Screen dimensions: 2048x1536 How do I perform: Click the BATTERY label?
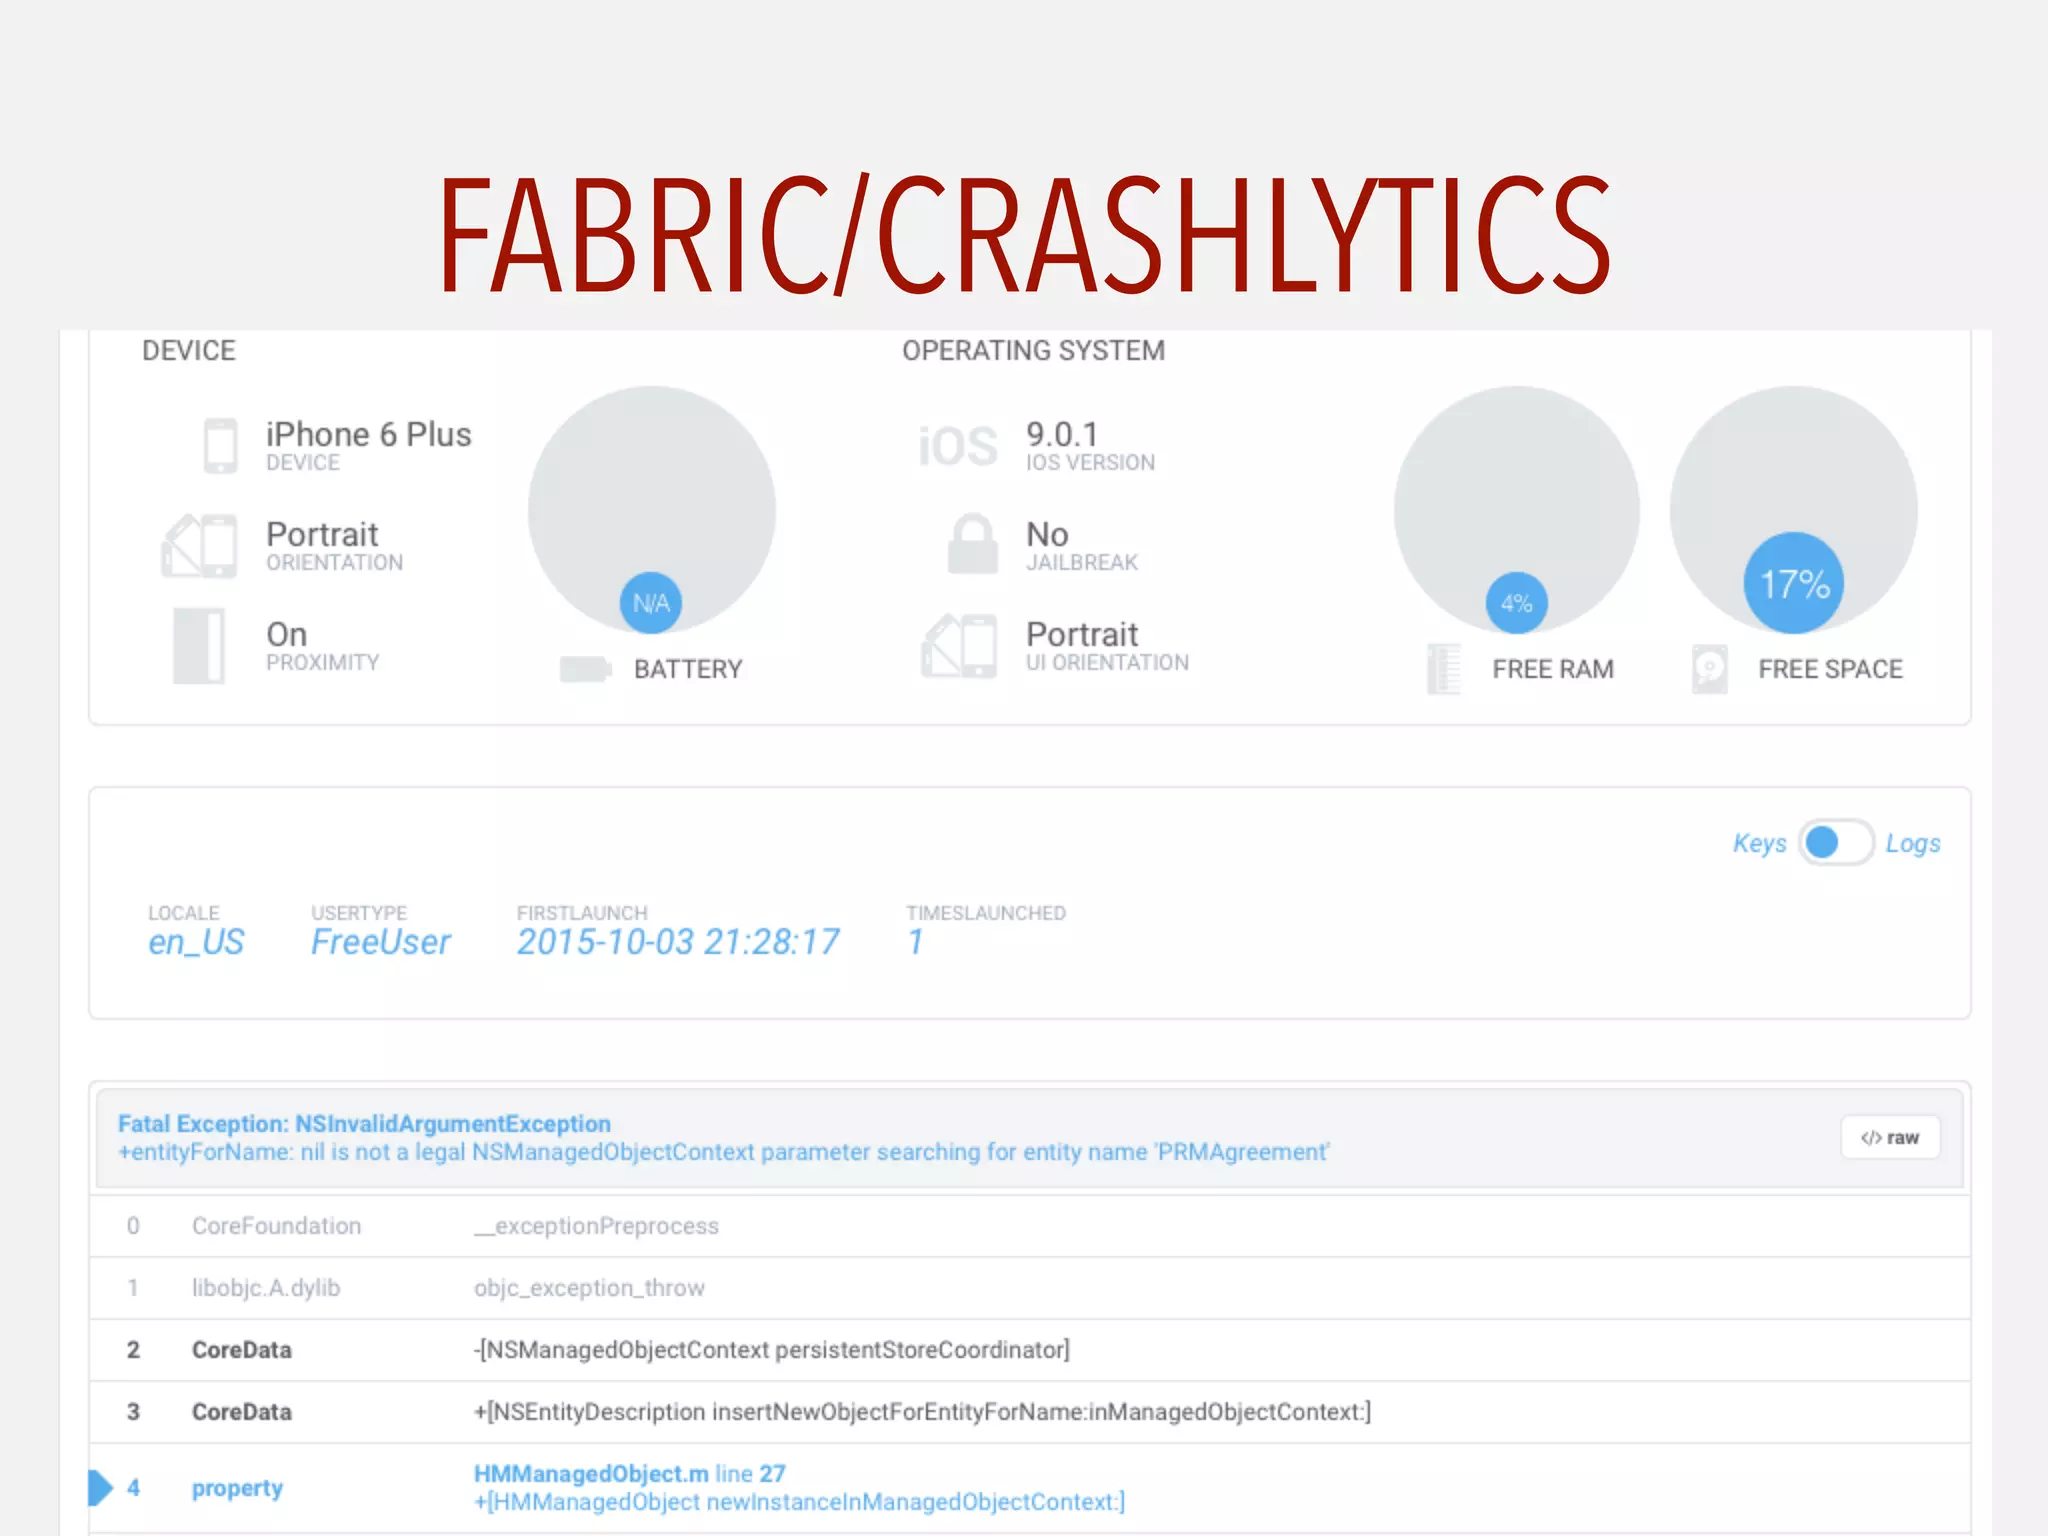coord(688,669)
